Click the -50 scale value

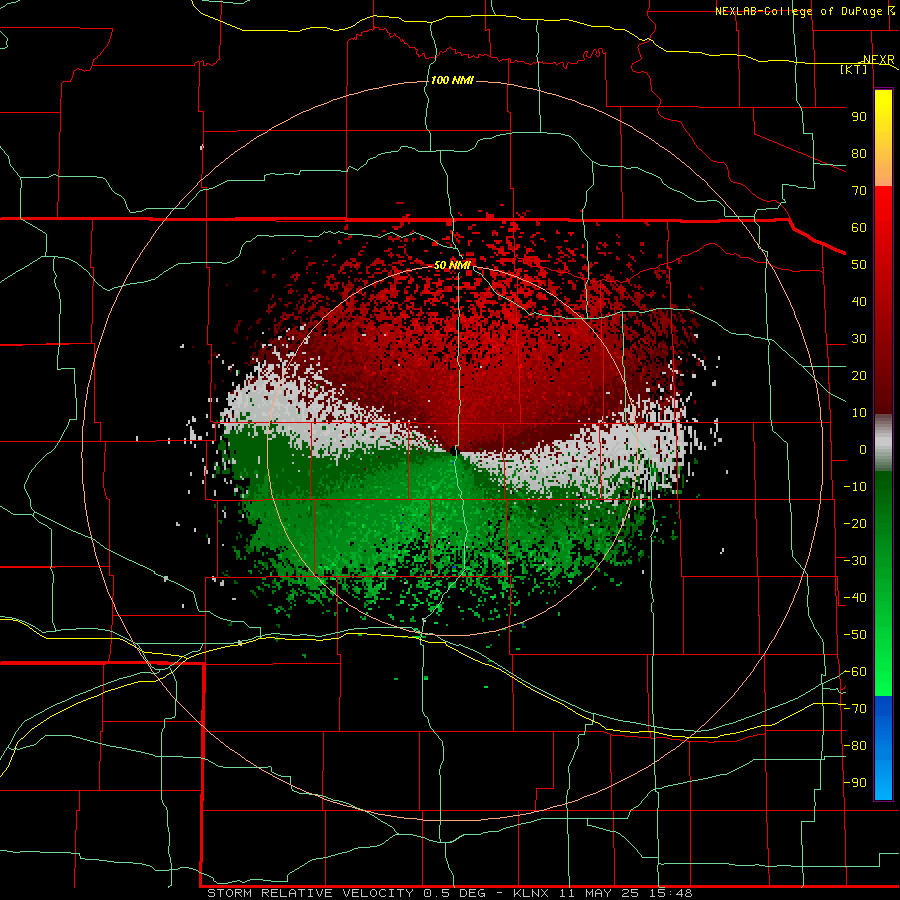coord(855,635)
